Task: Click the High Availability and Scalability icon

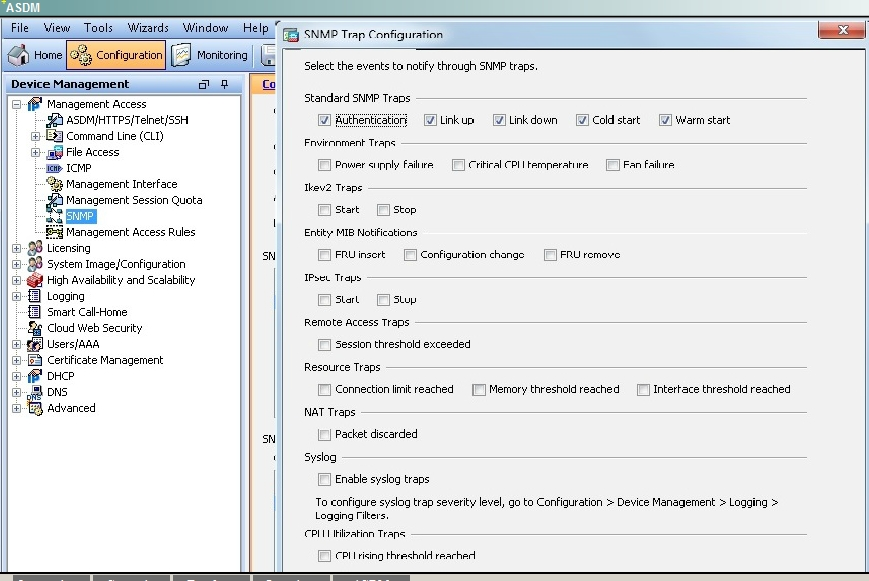Action: [35, 280]
